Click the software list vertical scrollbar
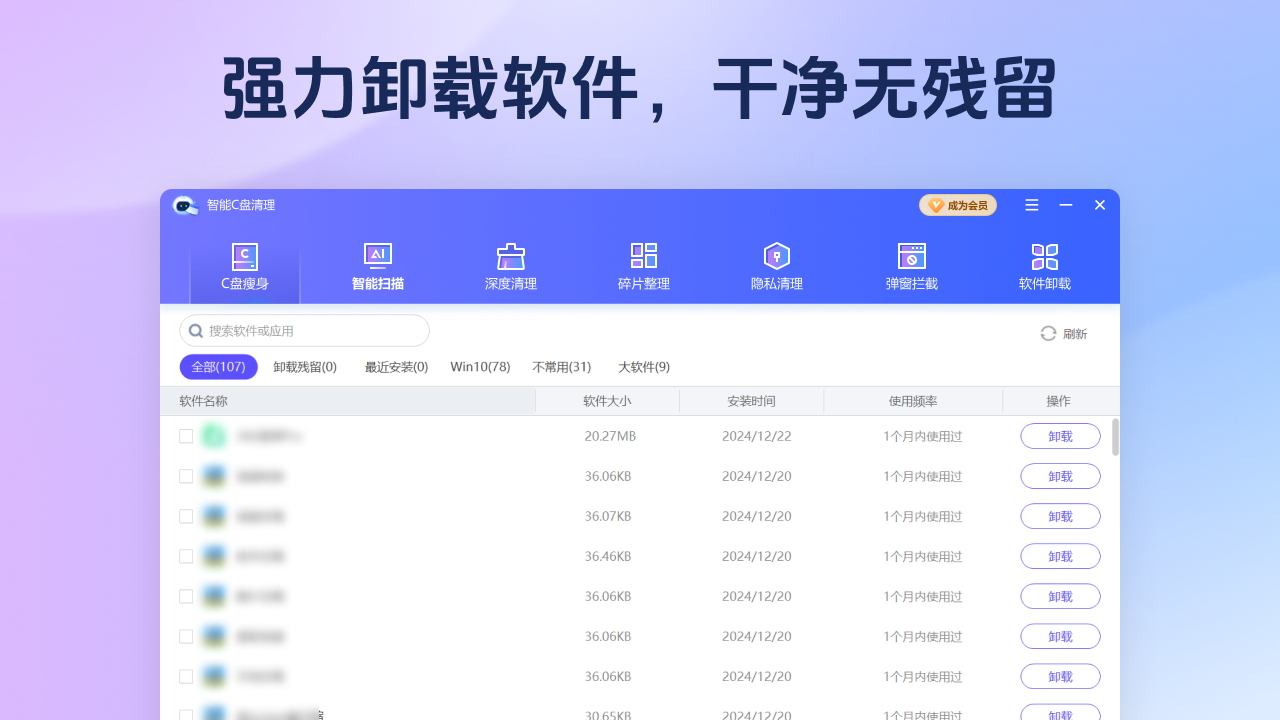Viewport: 1280px width, 720px height. click(x=1115, y=437)
